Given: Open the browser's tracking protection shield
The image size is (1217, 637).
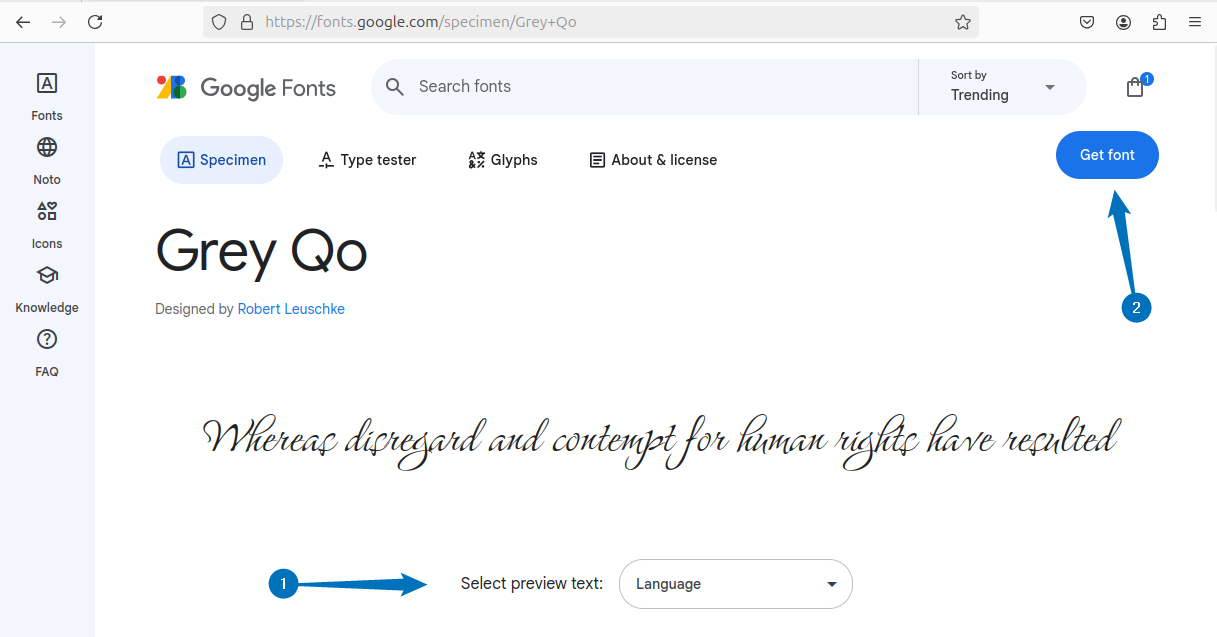Looking at the screenshot, I should (217, 21).
